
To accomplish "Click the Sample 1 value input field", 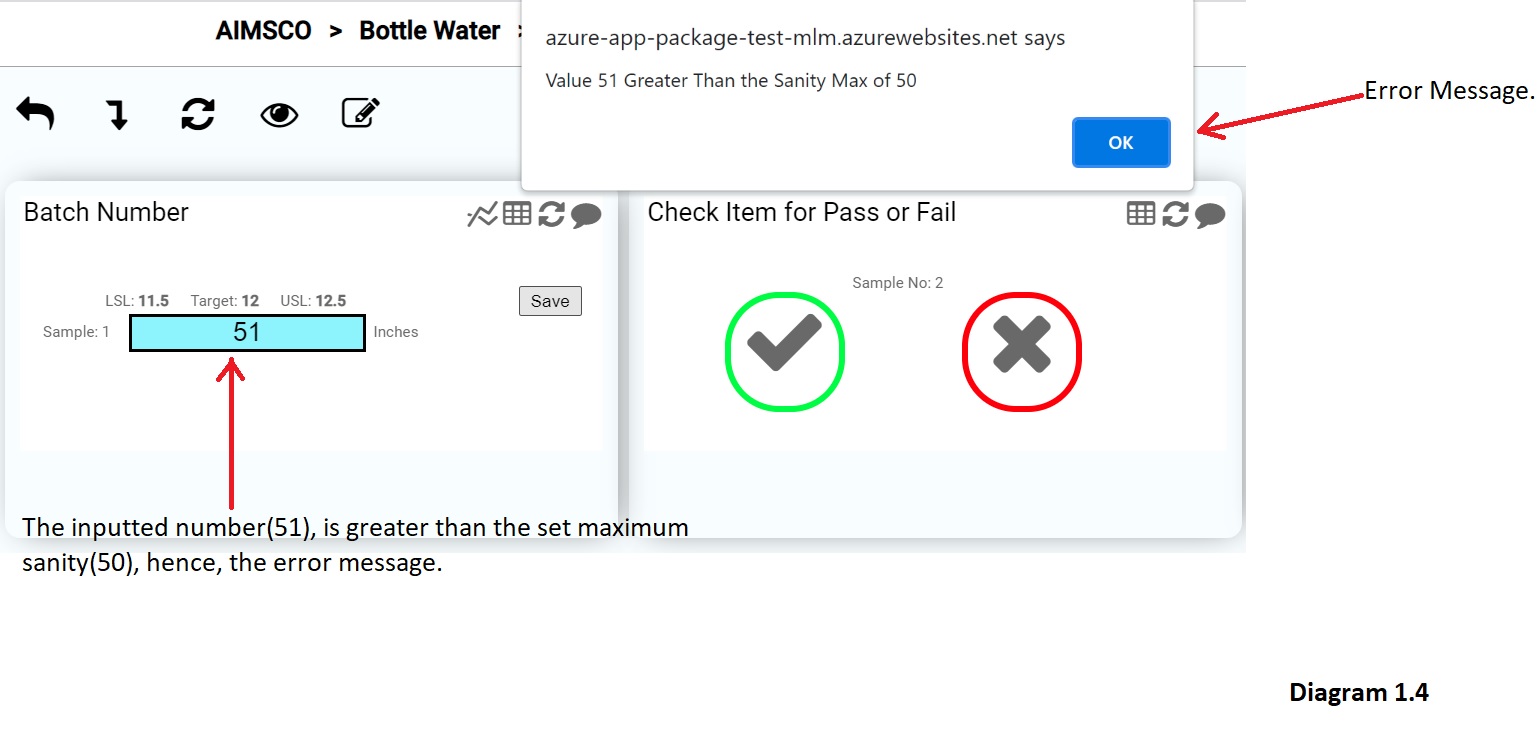I will 247,333.
